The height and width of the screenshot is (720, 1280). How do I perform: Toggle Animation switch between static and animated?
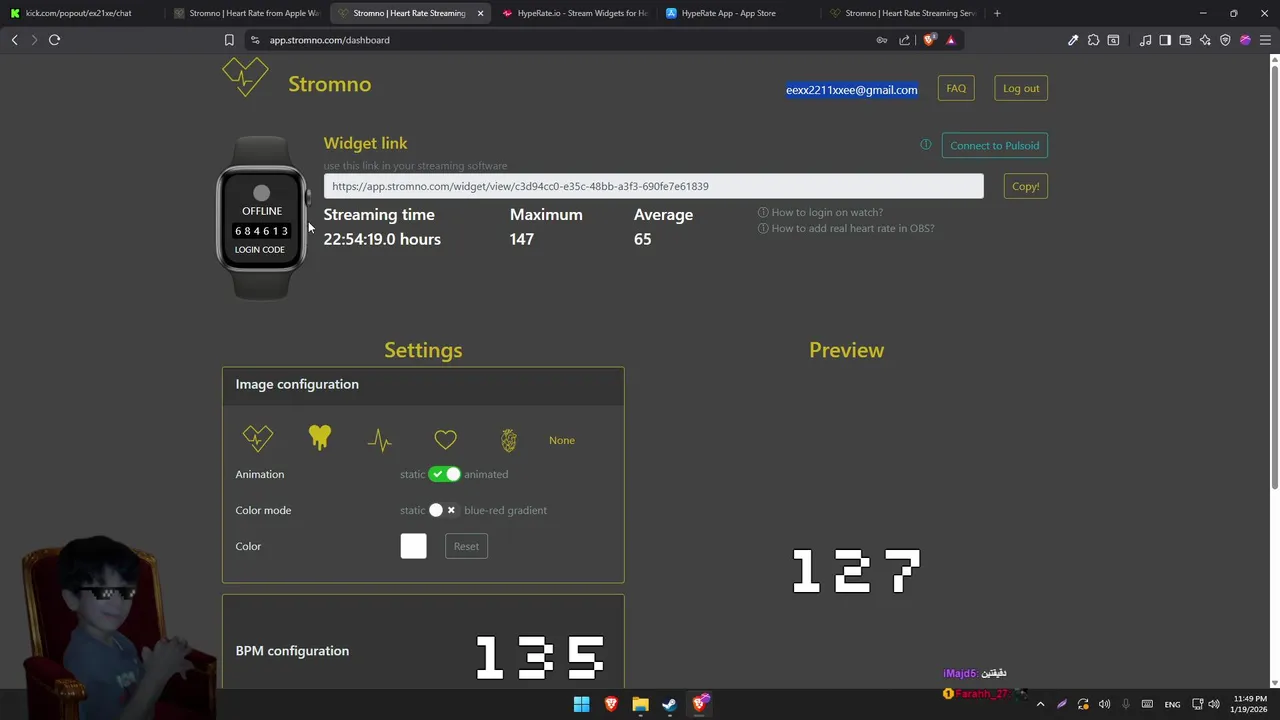pos(444,474)
